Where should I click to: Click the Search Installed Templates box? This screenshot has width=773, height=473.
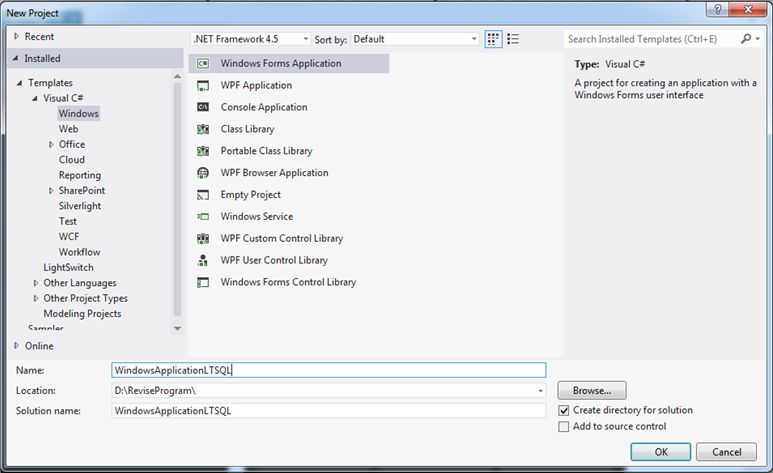coord(652,39)
